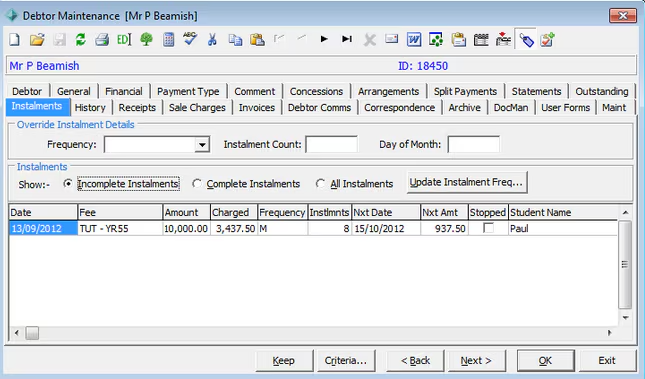The image size is (645, 379).
Task: Click the window with green dots icon
Action: (436, 40)
